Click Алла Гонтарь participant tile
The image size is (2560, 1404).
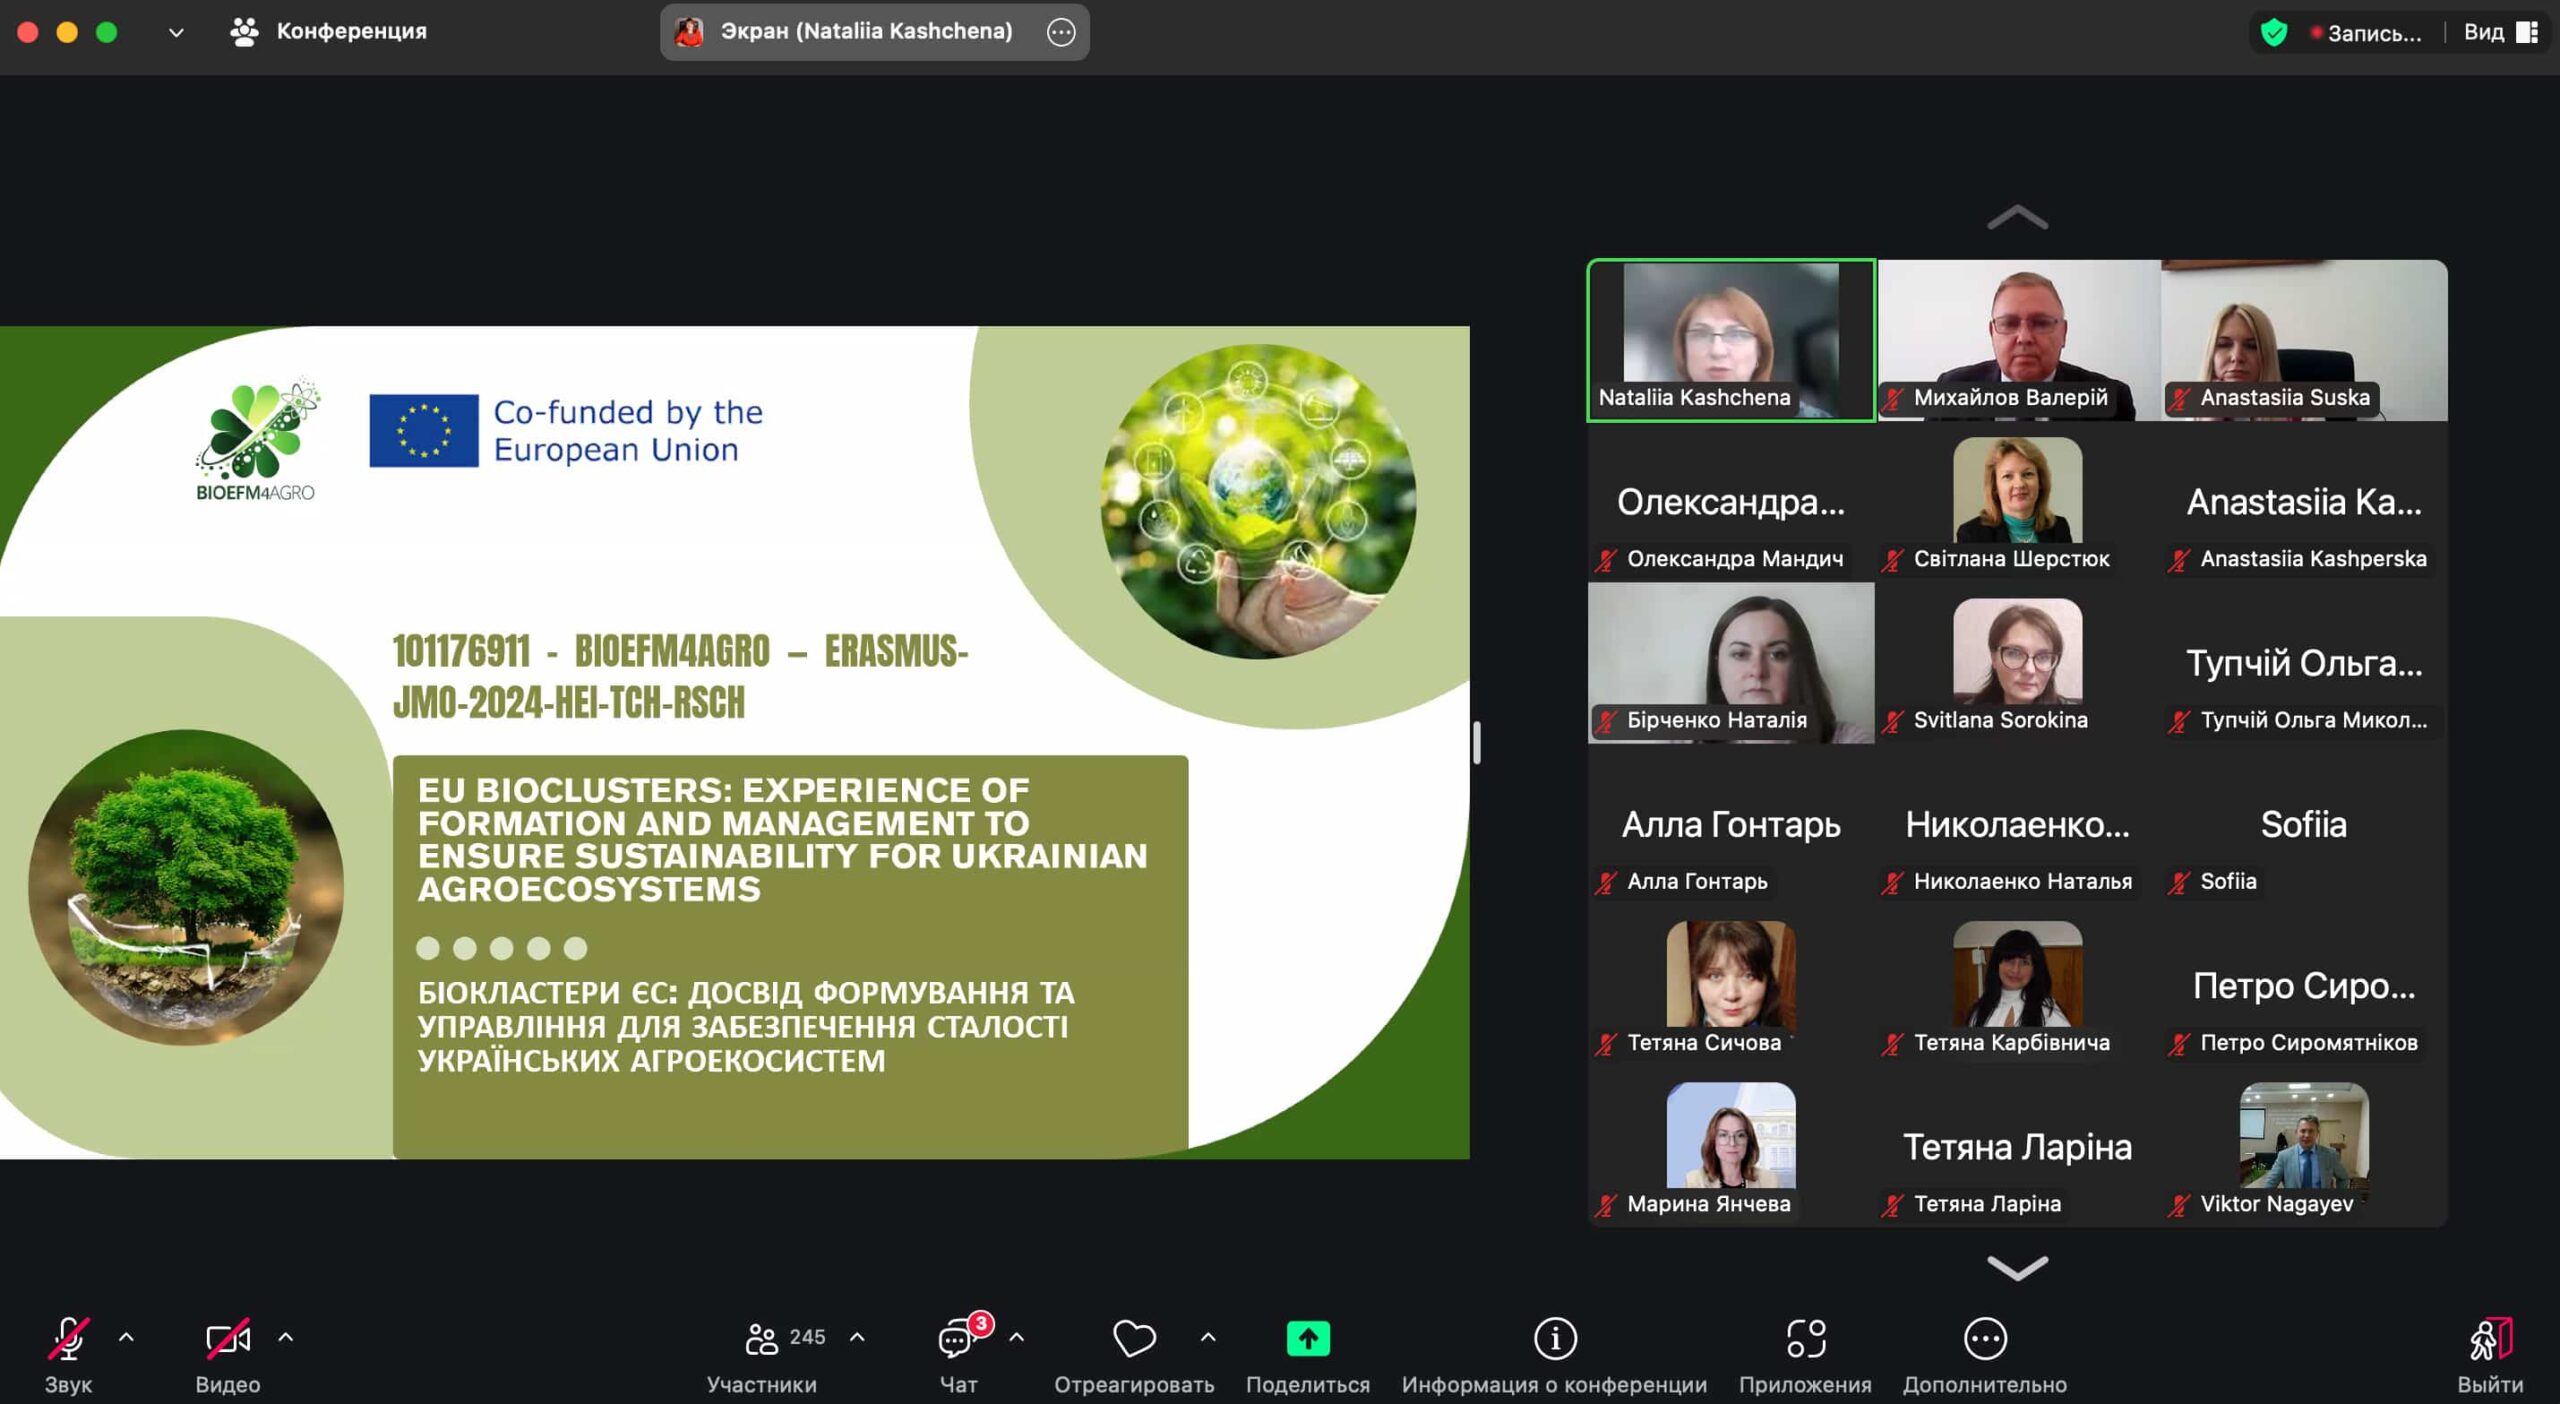(1731, 825)
